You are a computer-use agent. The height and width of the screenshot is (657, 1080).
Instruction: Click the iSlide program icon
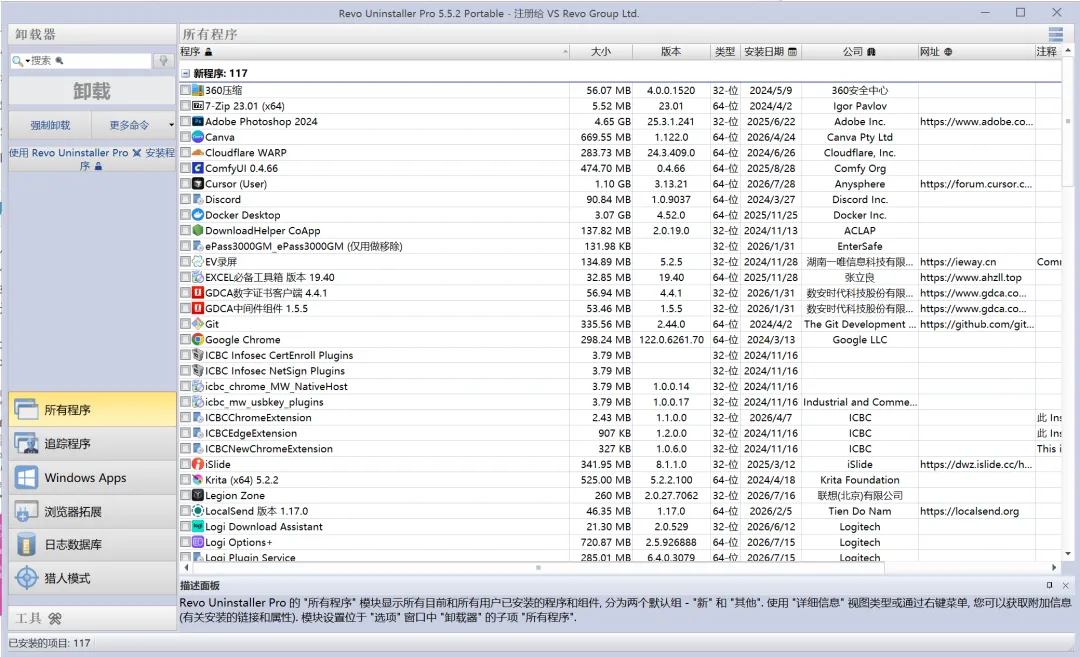point(198,464)
